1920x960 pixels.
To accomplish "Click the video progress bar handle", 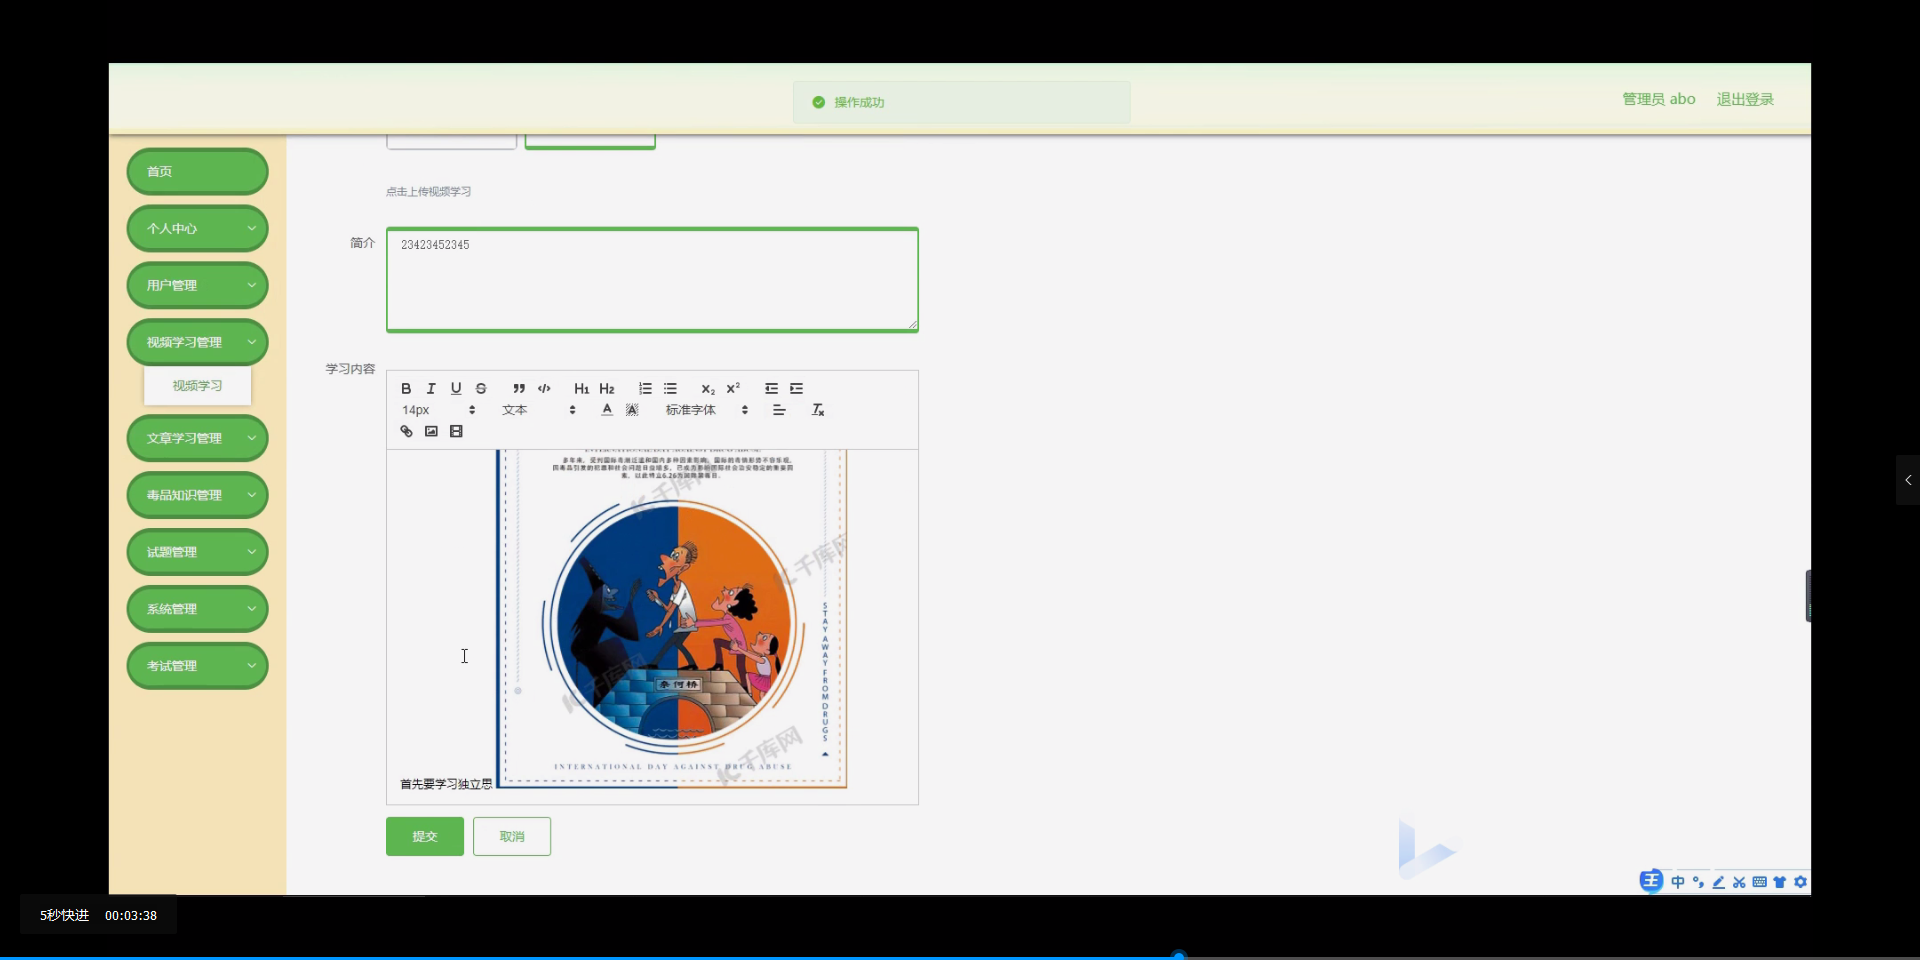I will pyautogui.click(x=1179, y=956).
